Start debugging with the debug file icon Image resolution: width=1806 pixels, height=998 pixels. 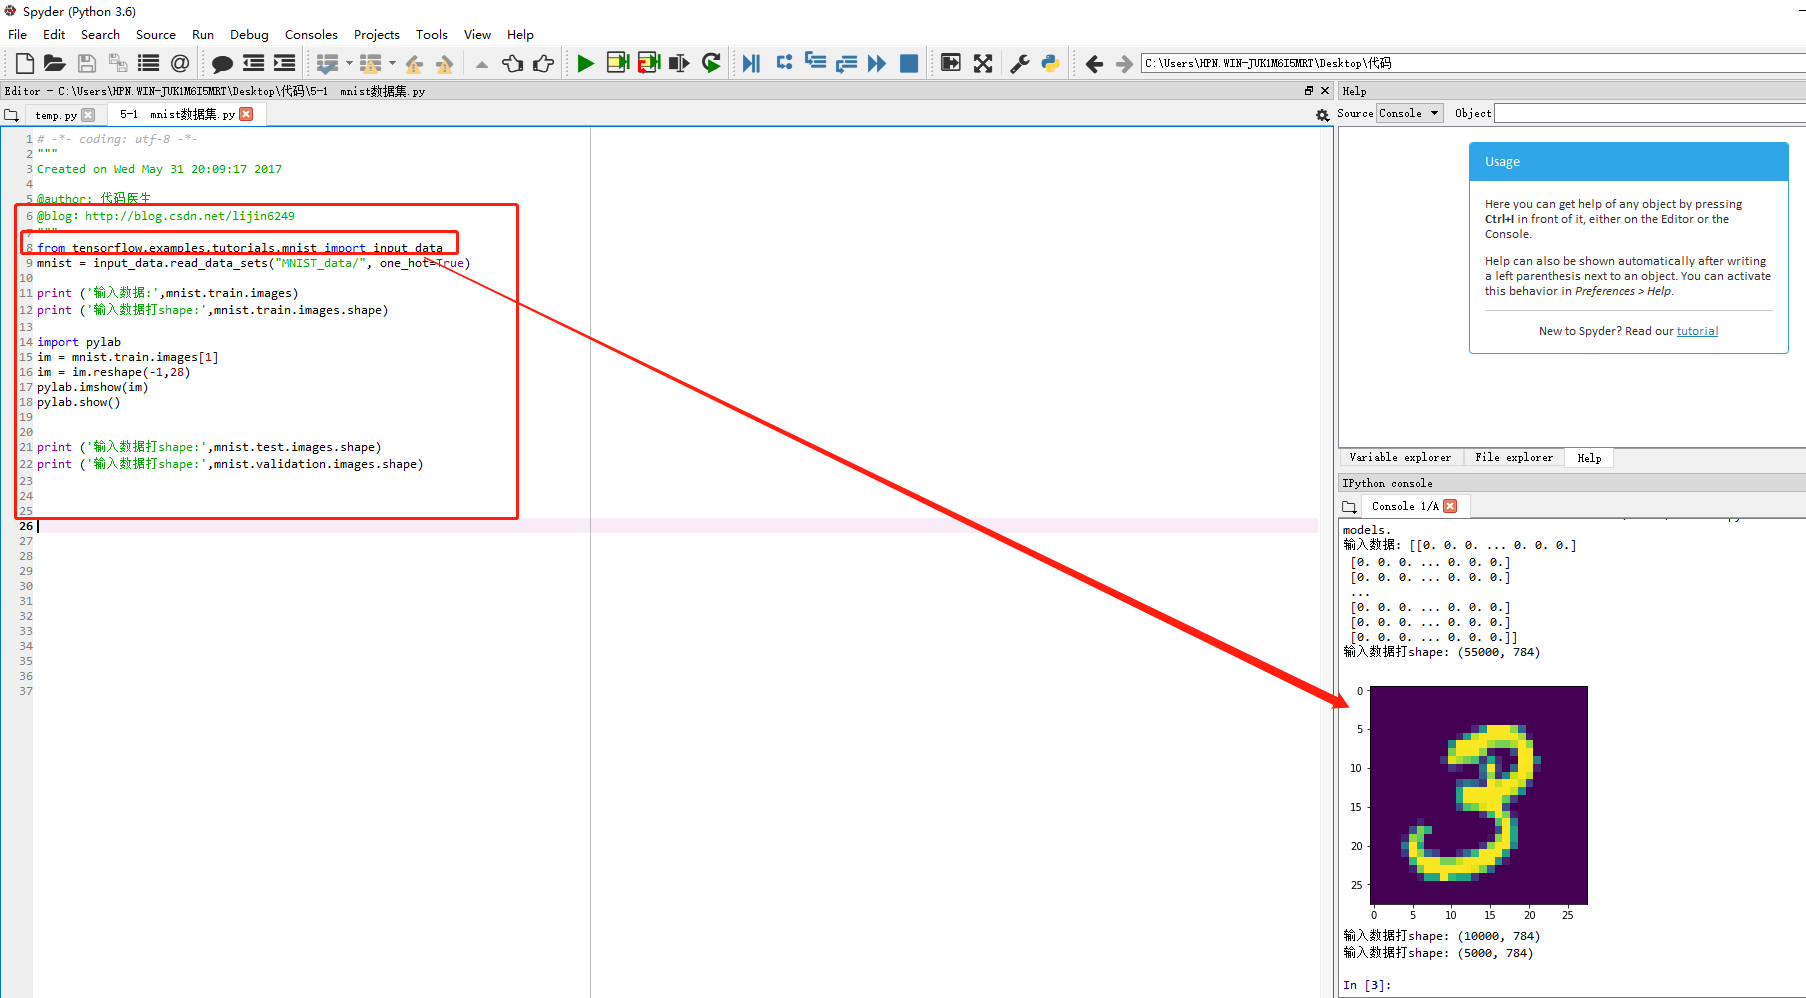click(x=751, y=63)
